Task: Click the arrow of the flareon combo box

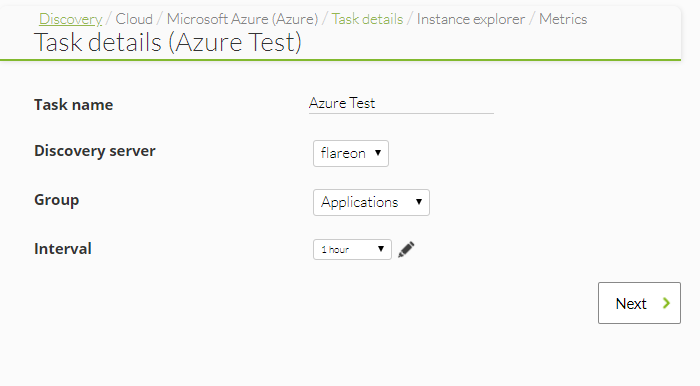Action: [378, 153]
